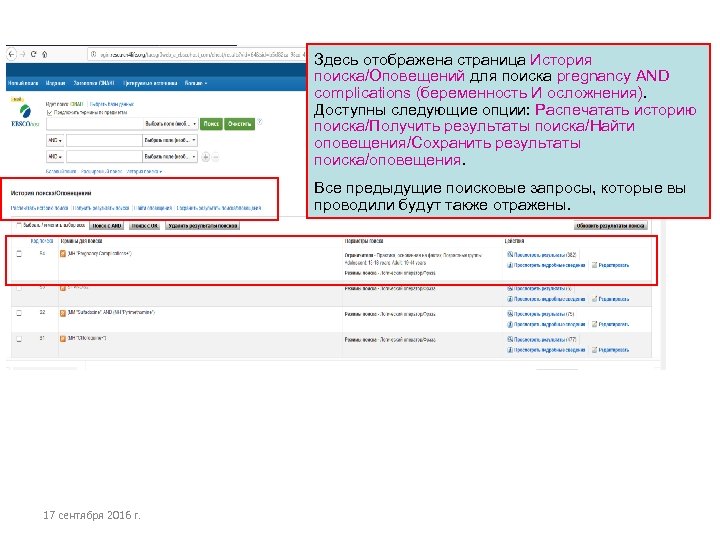Click the search ID number column header
Image resolution: width=720 pixels, height=540 pixels.
41,241
